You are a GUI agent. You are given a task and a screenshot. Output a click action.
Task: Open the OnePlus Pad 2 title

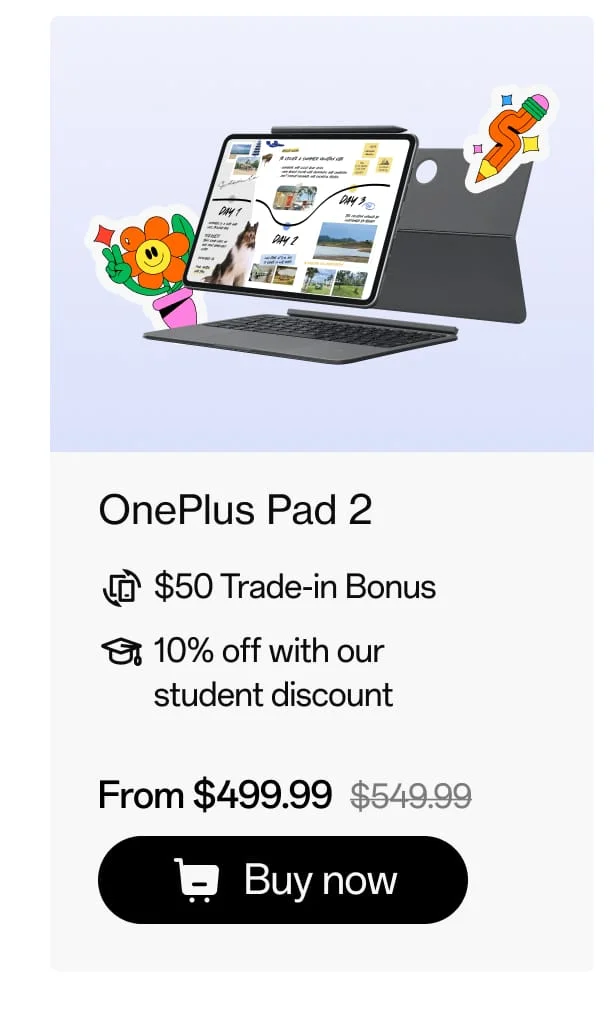tap(236, 510)
